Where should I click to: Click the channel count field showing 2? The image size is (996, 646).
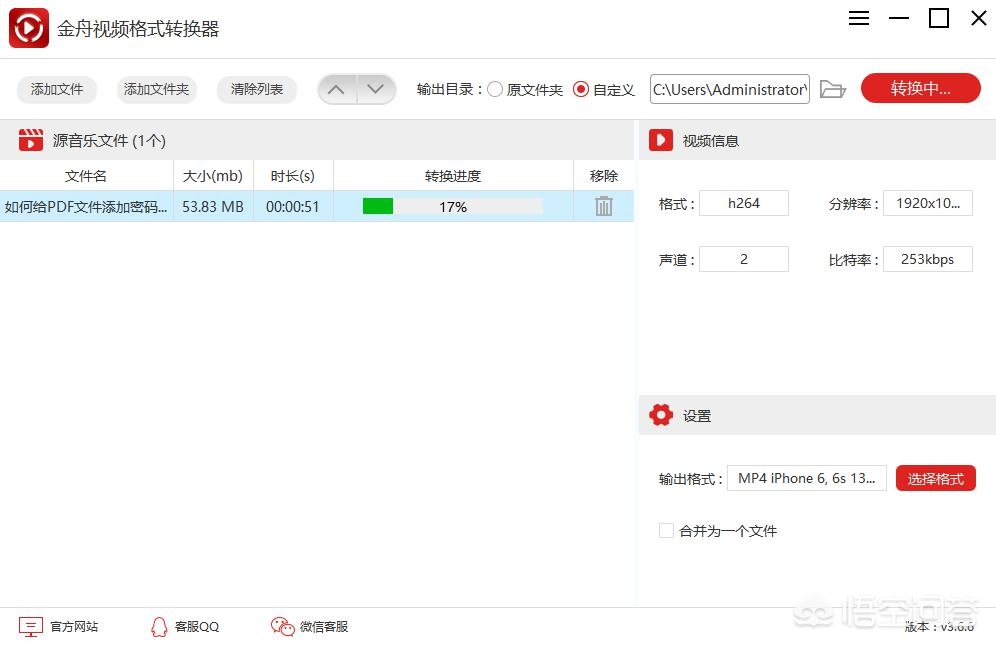click(x=744, y=259)
